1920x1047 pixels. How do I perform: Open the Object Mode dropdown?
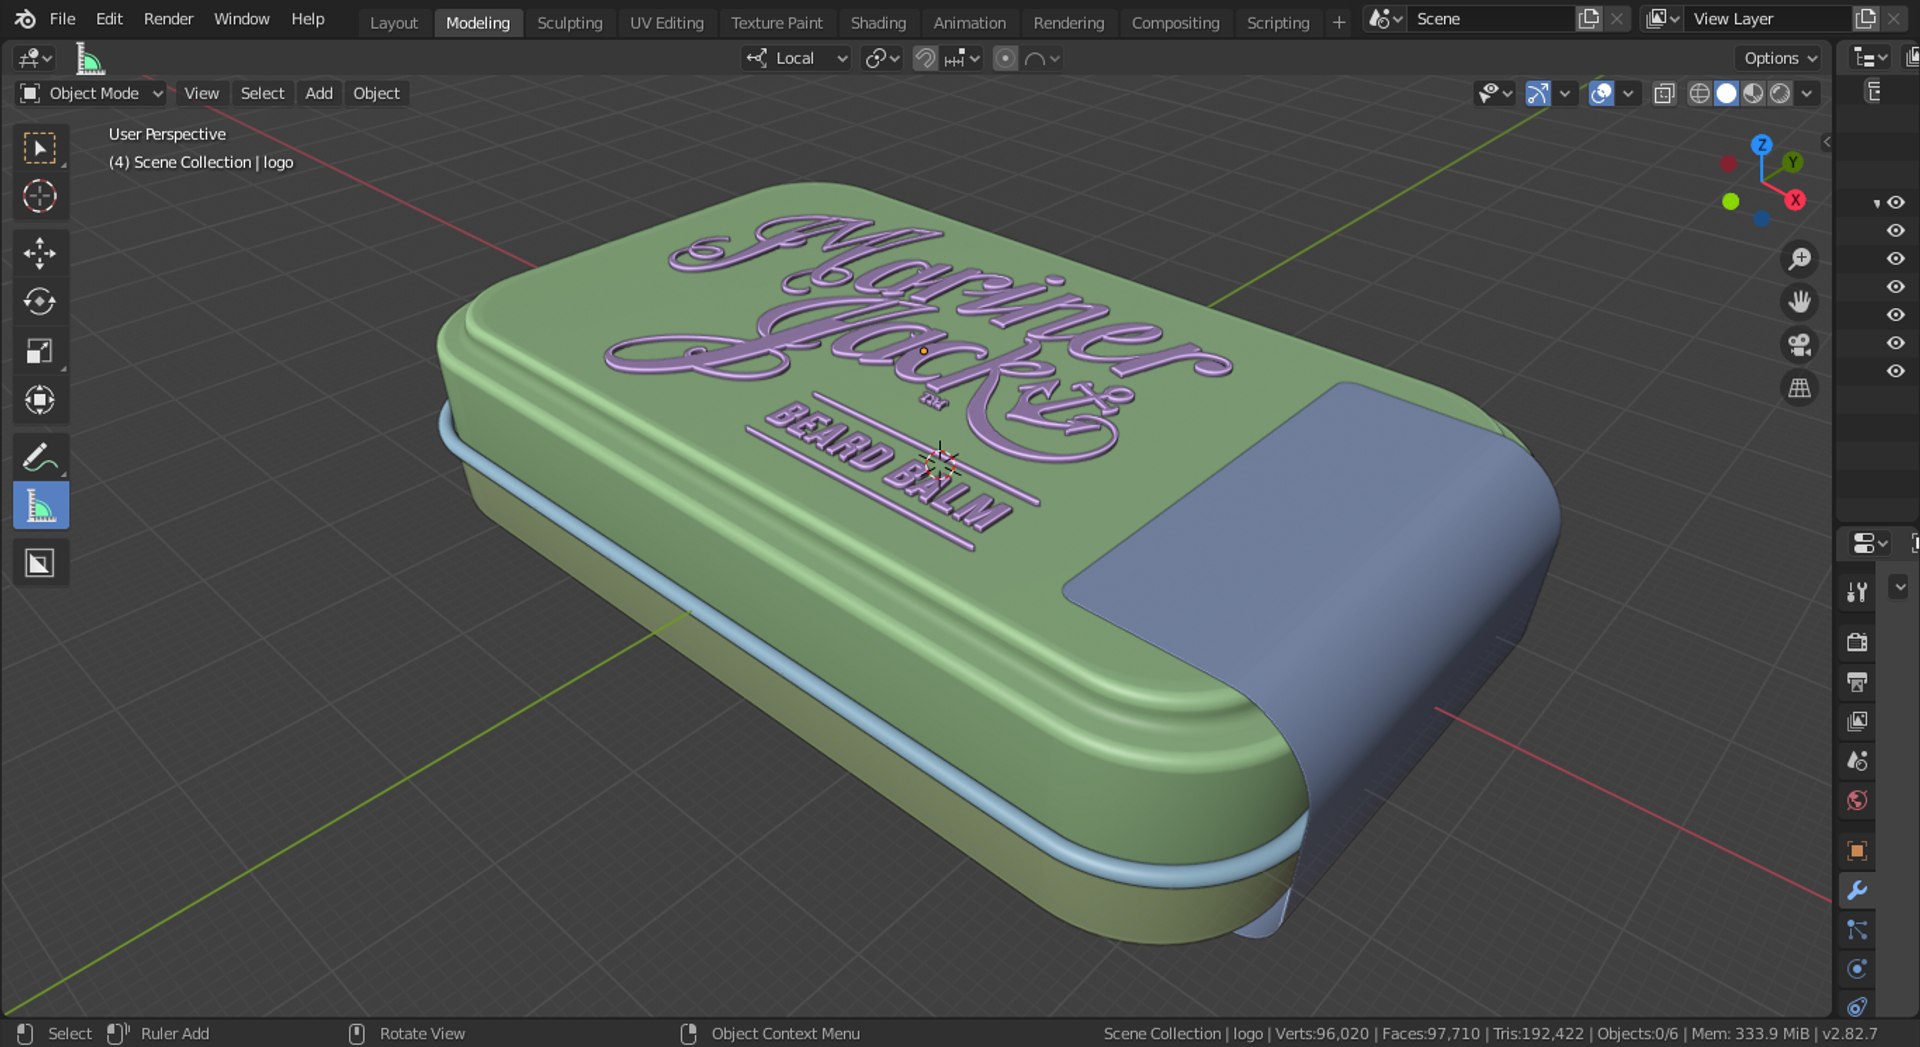tap(91, 94)
